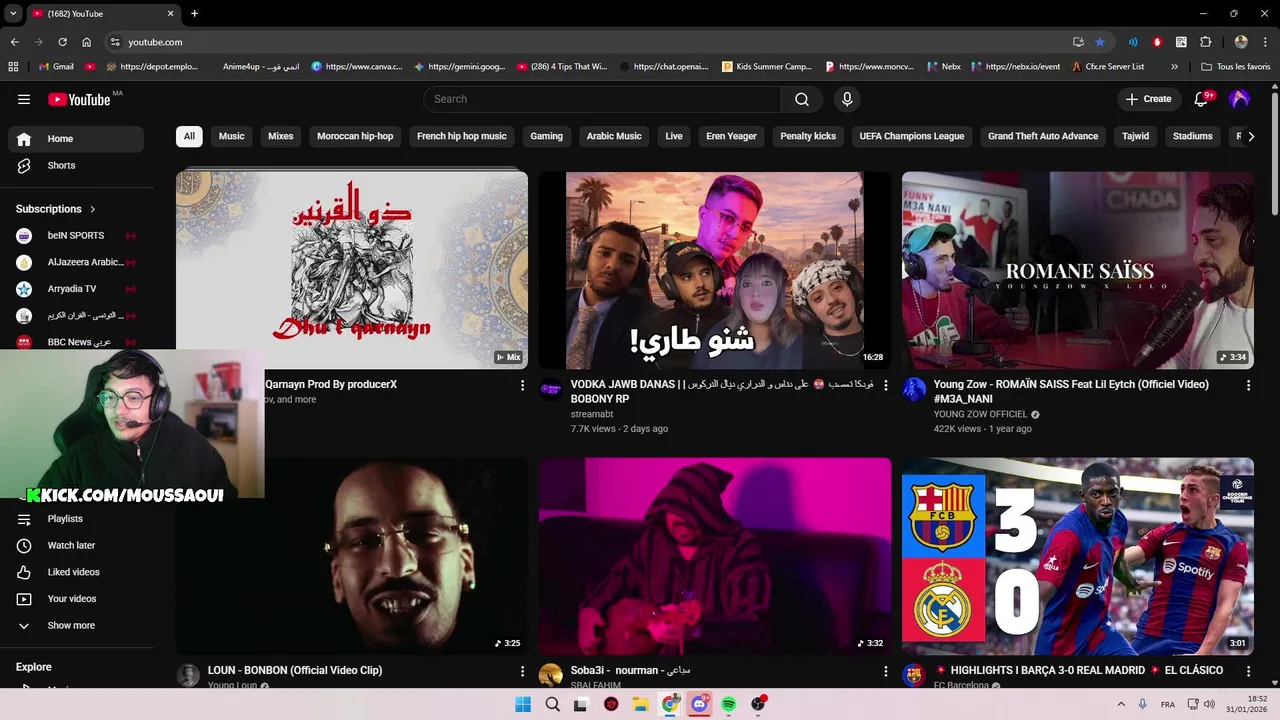The height and width of the screenshot is (720, 1280).
Task: Select the Moroccan hip-hop chip
Action: click(355, 136)
